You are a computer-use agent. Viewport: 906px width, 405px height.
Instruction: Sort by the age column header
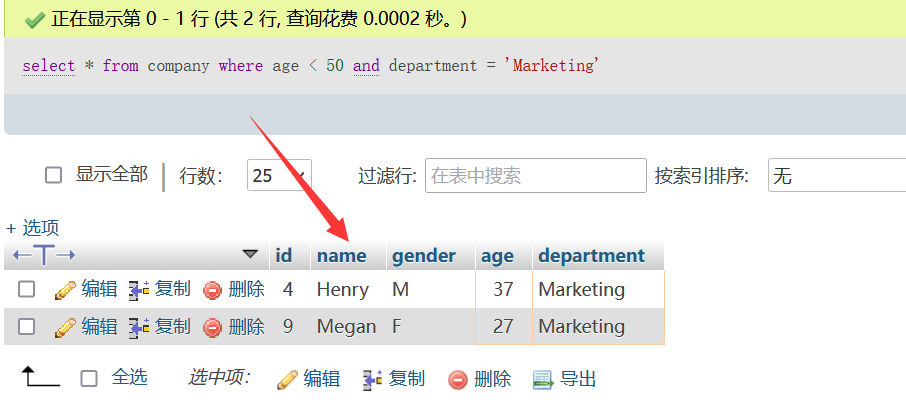pyautogui.click(x=497, y=257)
